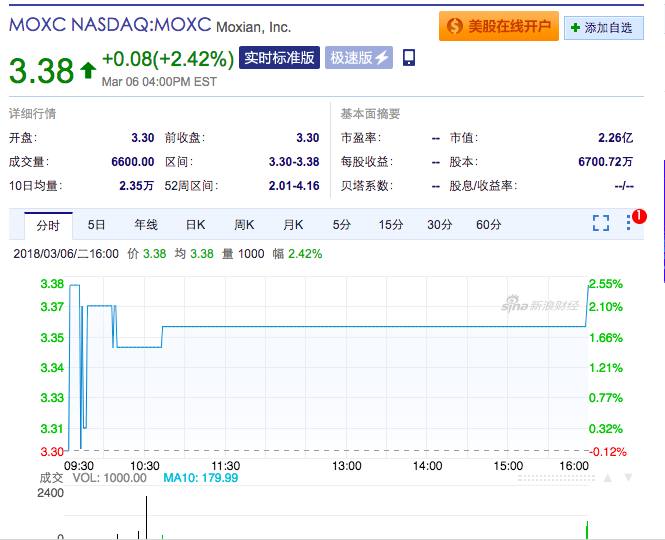Viewport: 665px width, 540px height.
Task: Click the 52周区间 value 2.01-4.16
Action: [294, 186]
